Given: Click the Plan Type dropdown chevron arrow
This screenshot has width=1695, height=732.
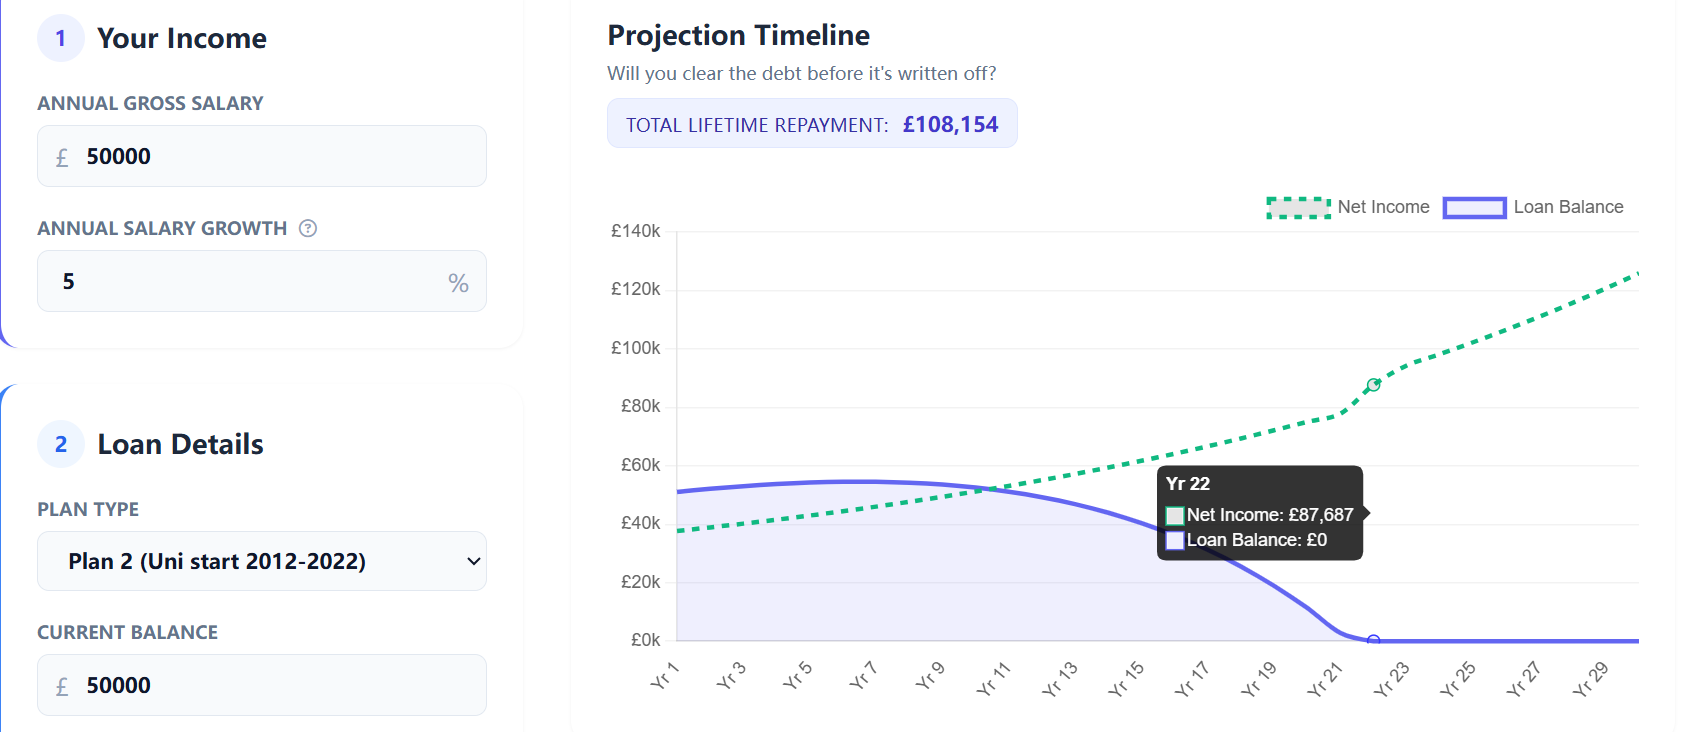Looking at the screenshot, I should [474, 561].
